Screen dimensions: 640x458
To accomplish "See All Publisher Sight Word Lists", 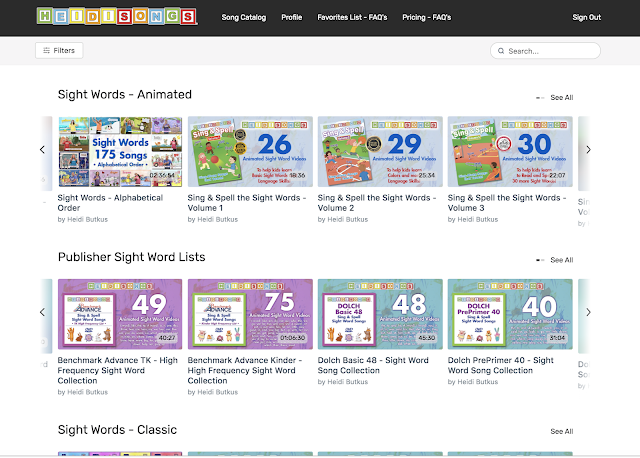I will click(x=562, y=260).
